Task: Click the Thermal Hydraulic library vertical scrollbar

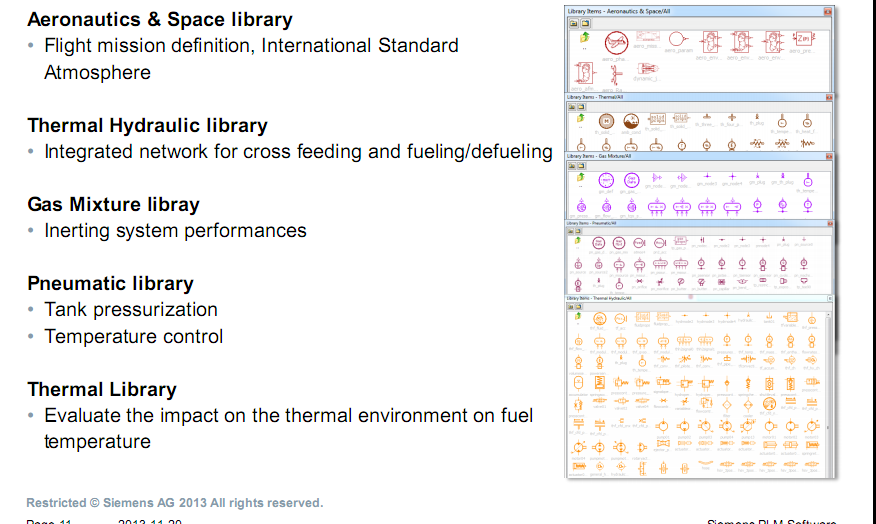Action: (x=829, y=394)
